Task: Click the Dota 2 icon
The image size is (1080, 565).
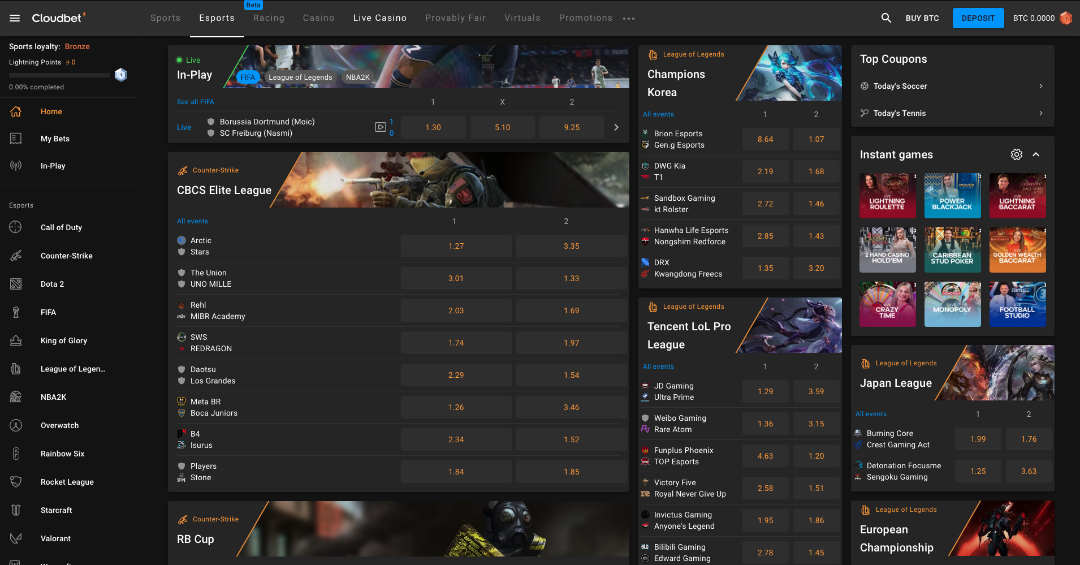Action: [16, 284]
